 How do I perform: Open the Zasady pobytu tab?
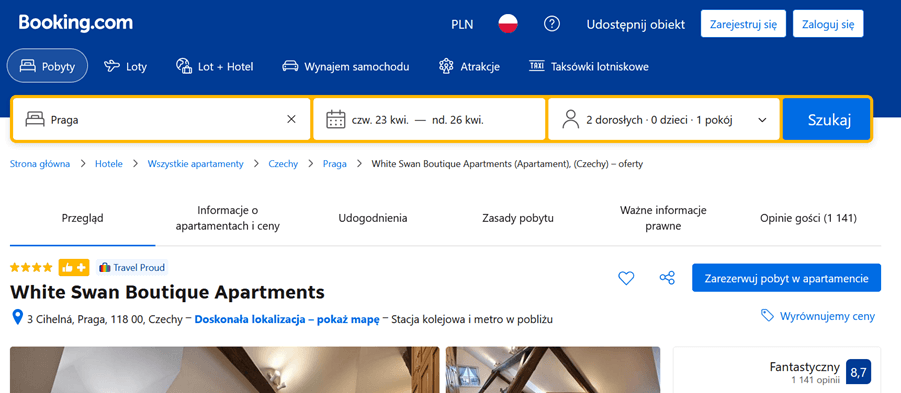518,218
